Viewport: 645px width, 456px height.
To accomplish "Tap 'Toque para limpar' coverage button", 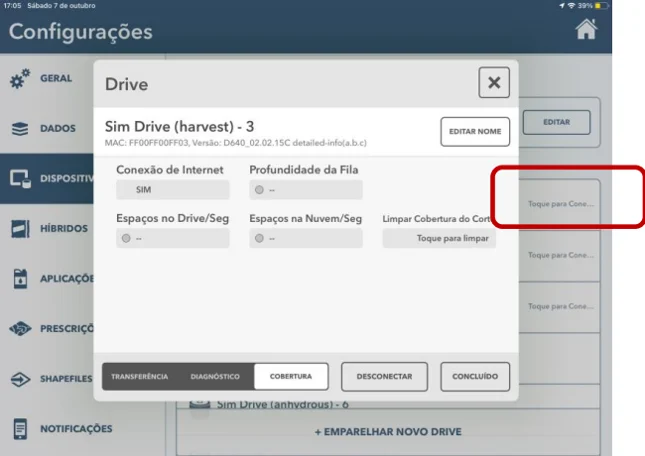I will tap(440, 239).
